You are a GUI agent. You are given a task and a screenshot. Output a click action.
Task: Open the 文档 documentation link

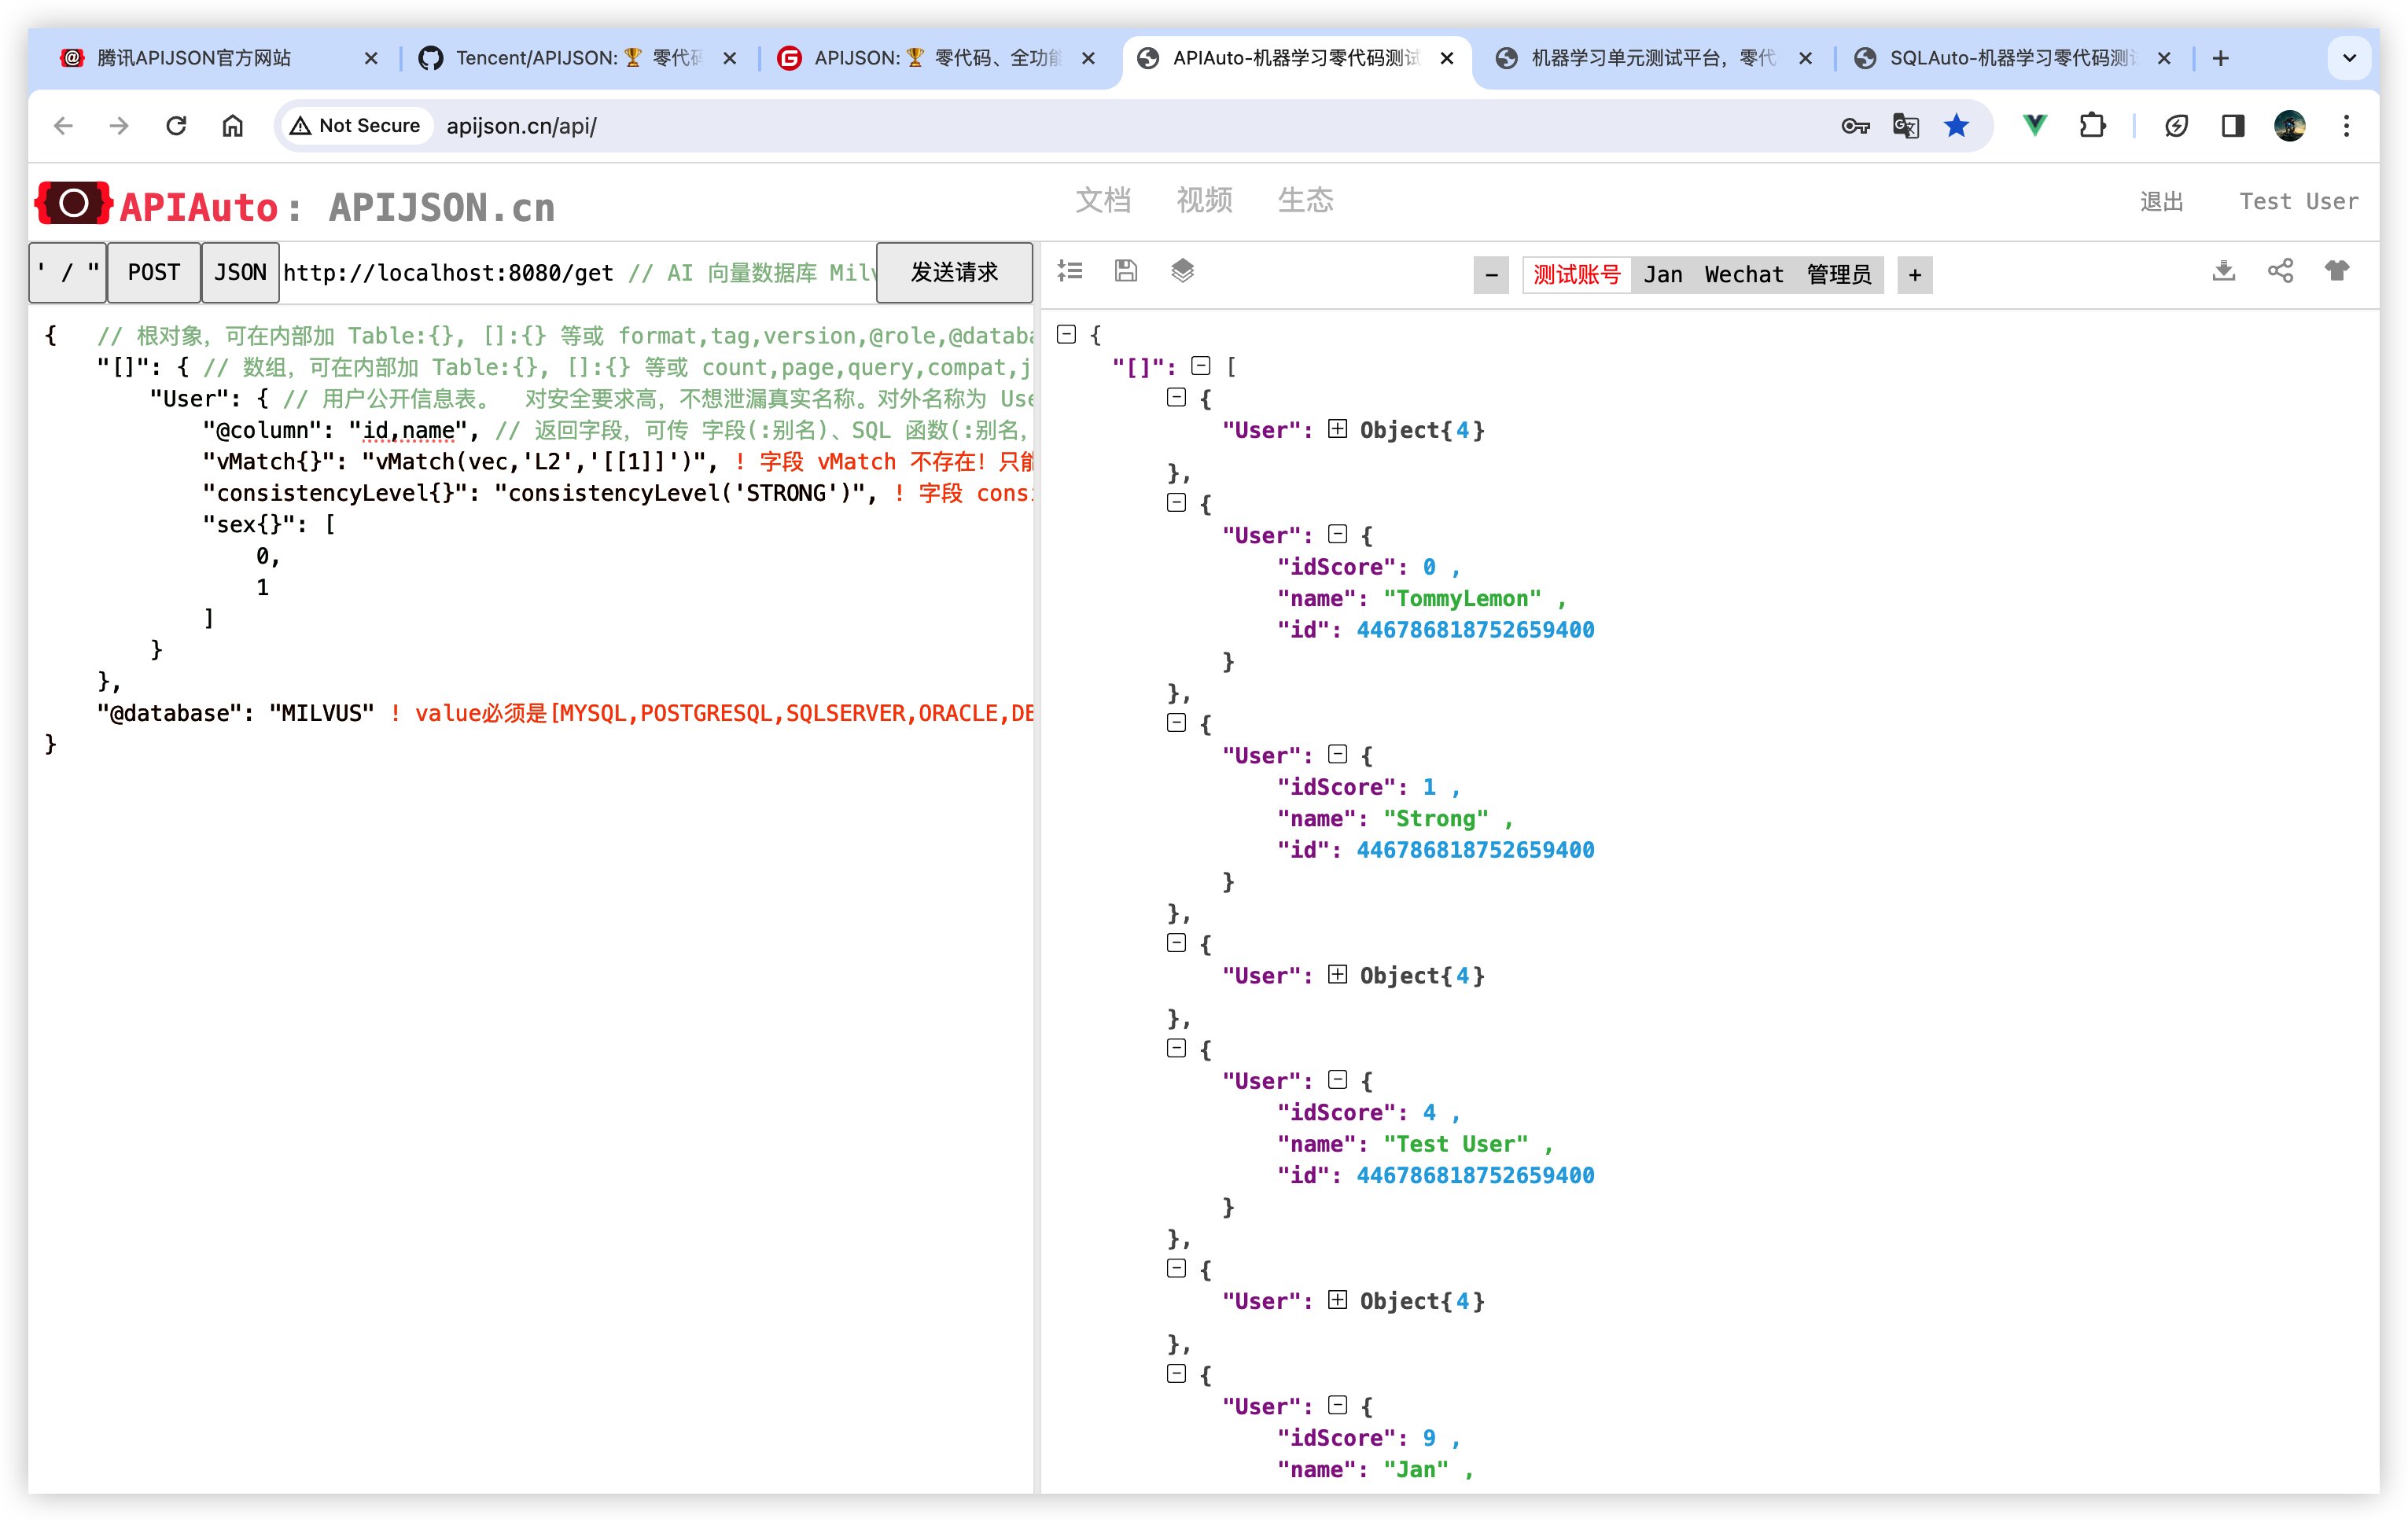tap(1103, 201)
